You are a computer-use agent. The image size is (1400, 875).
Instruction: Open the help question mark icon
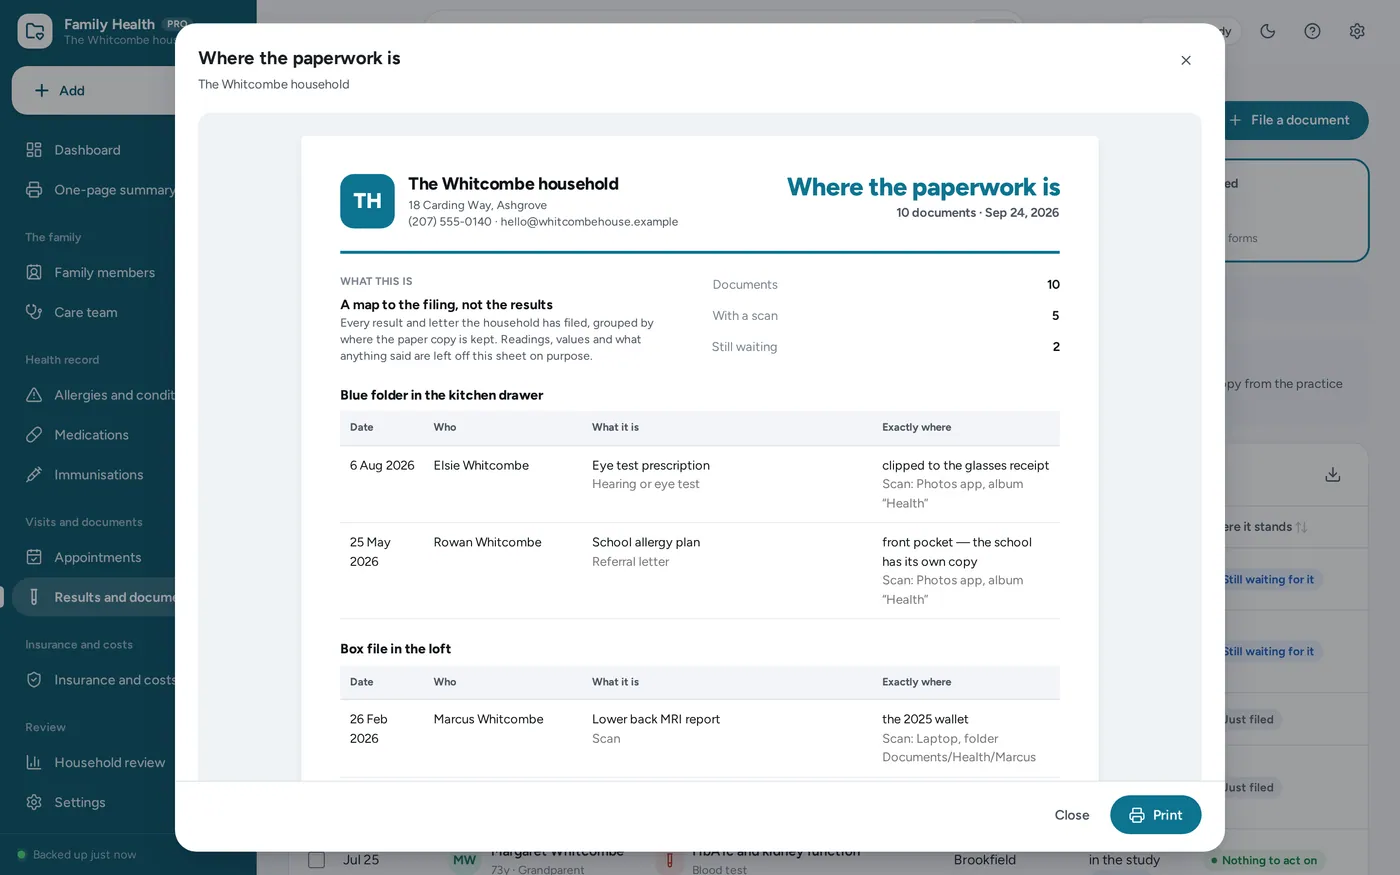coord(1312,31)
